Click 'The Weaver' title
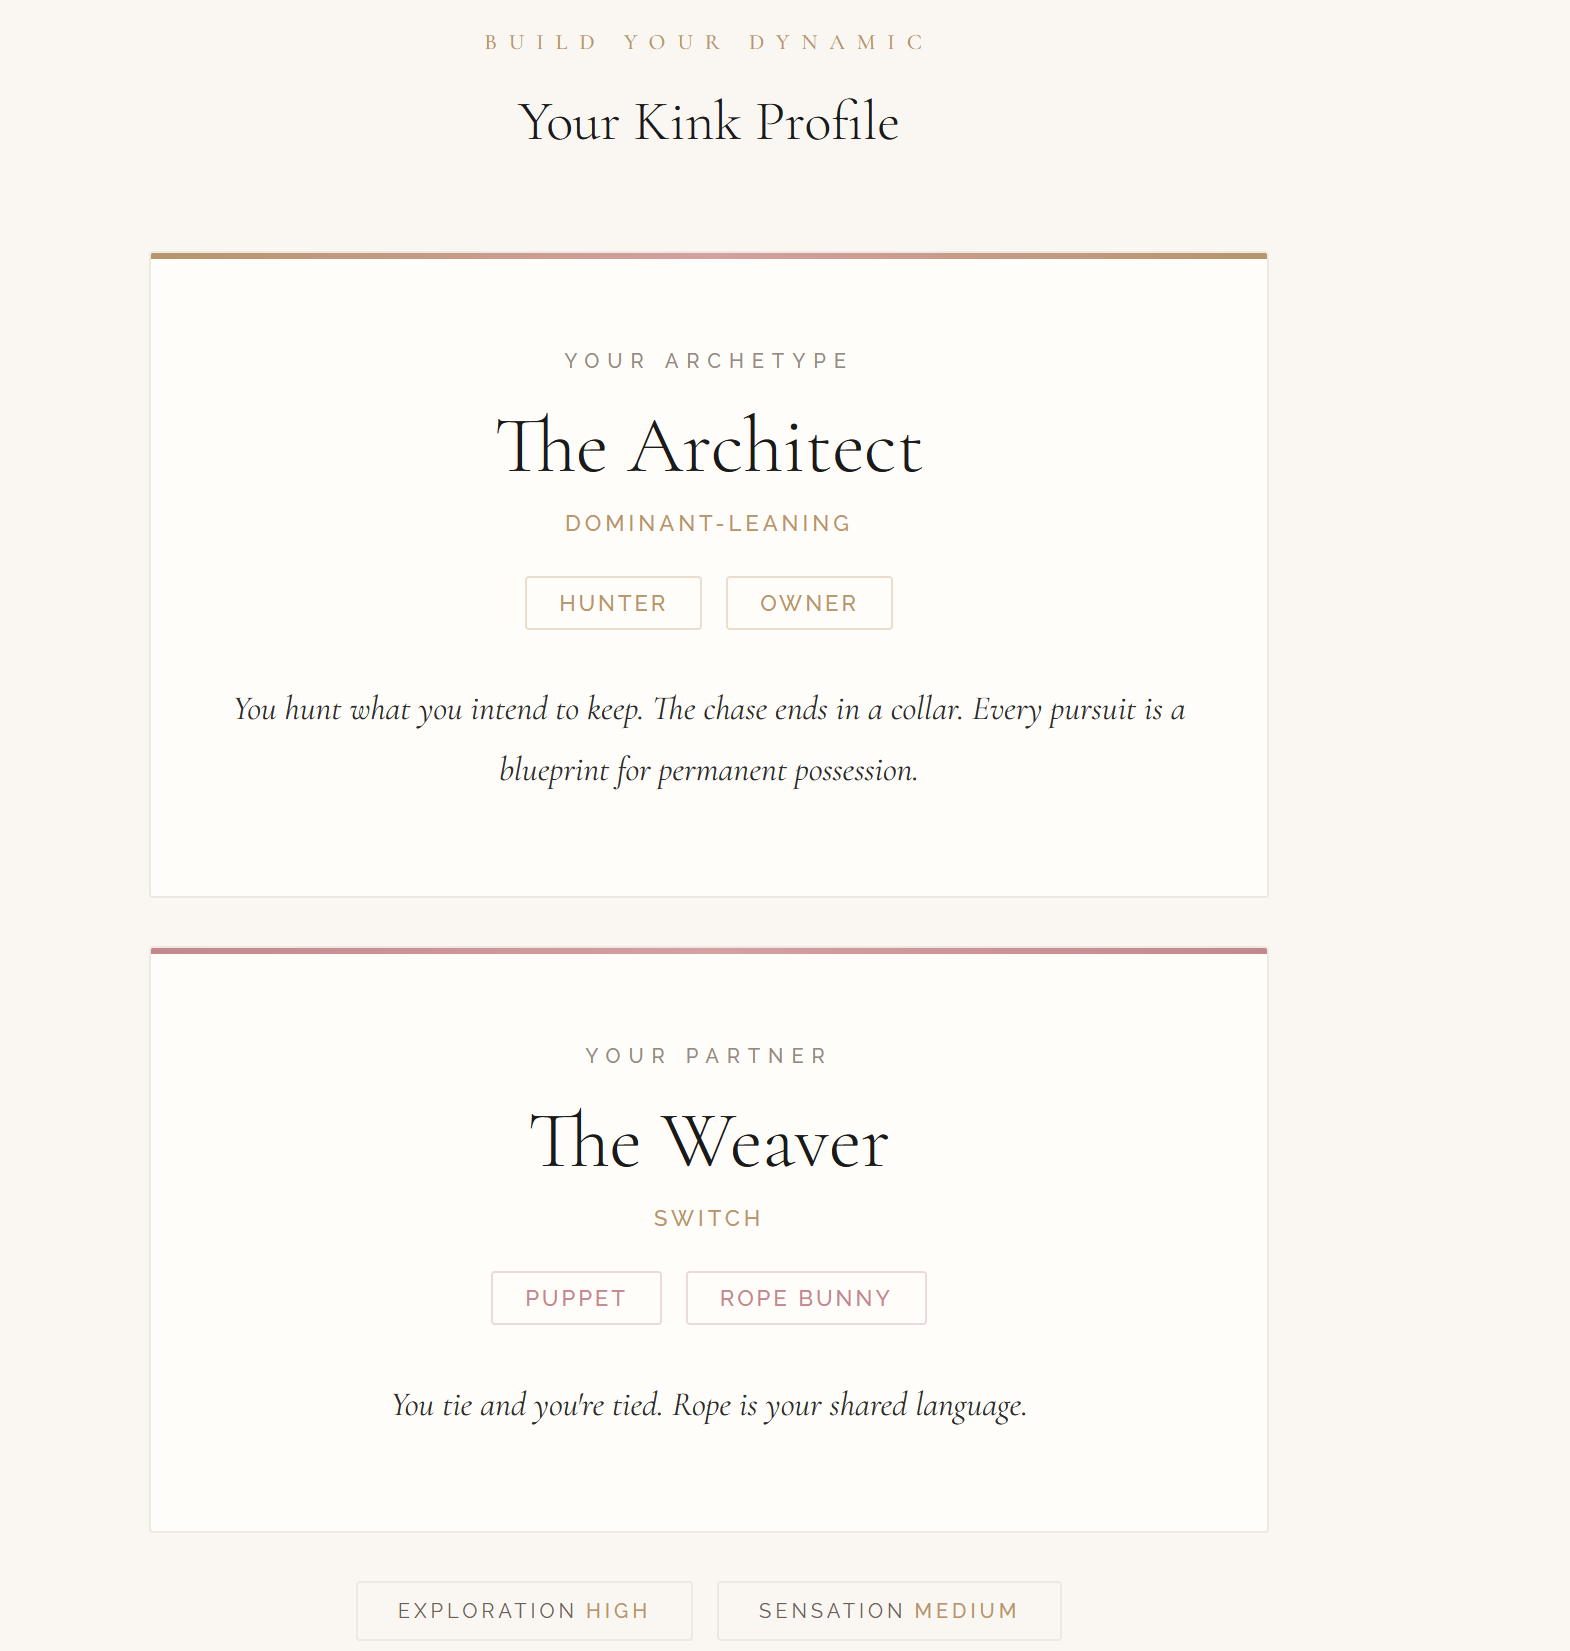This screenshot has height=1651, width=1570. tap(708, 1141)
